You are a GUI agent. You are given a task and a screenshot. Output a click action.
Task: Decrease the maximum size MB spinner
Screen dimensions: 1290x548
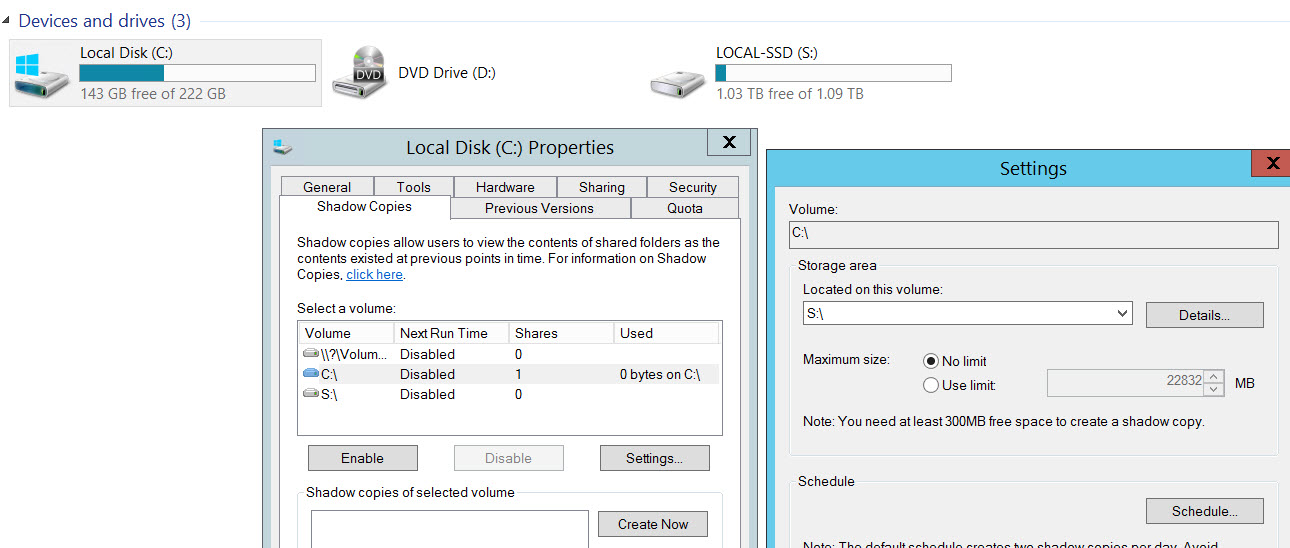click(1214, 389)
